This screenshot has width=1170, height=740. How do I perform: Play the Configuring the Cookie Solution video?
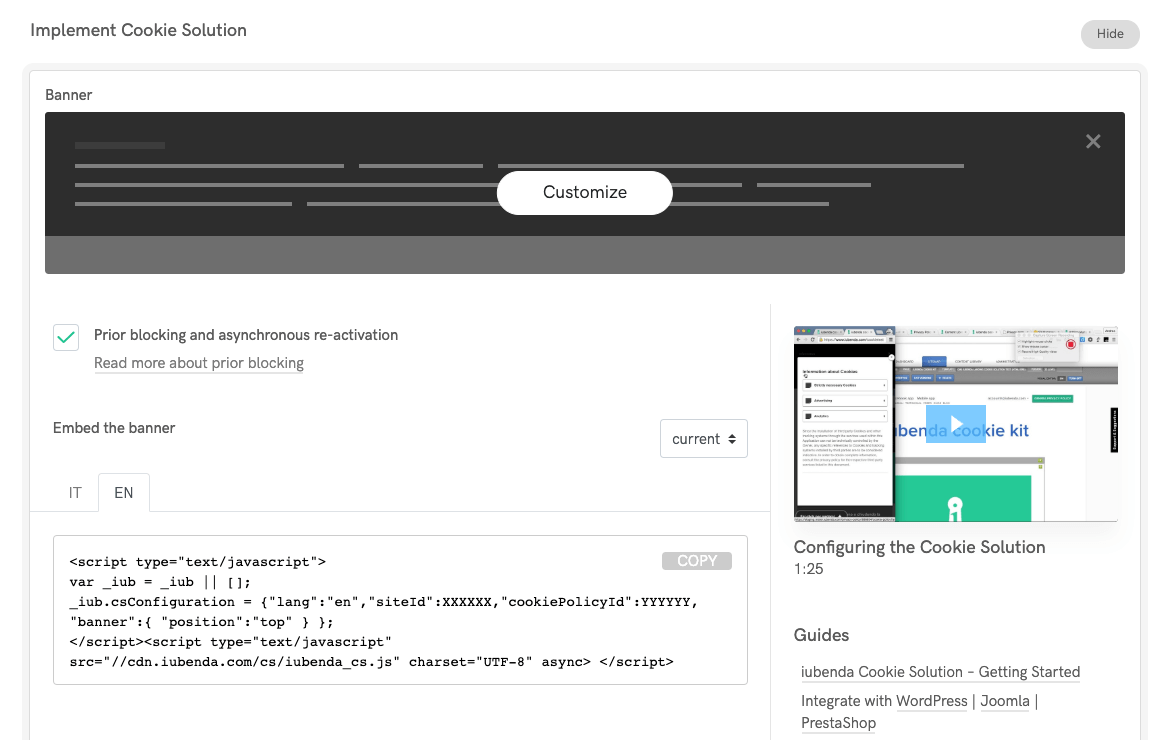956,423
